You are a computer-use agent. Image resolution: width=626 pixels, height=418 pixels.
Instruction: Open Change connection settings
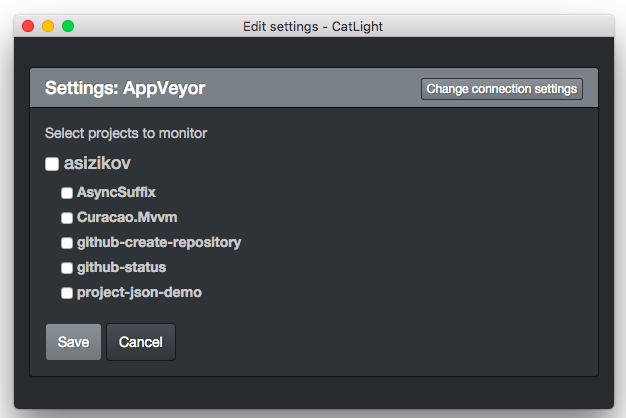(x=501, y=89)
